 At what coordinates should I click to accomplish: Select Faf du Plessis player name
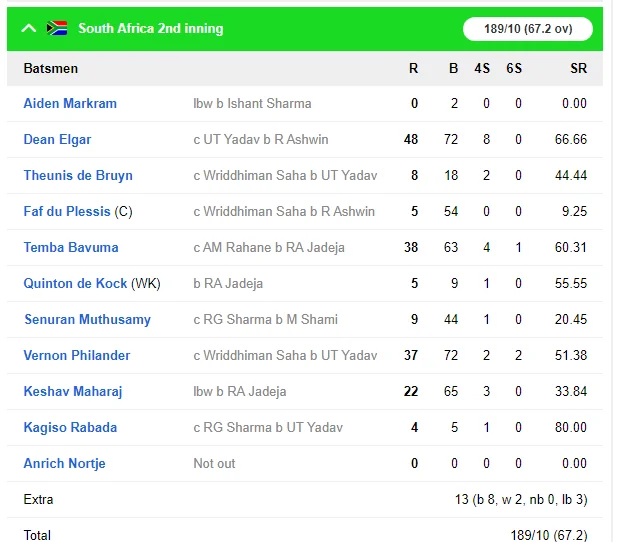pyautogui.click(x=67, y=211)
